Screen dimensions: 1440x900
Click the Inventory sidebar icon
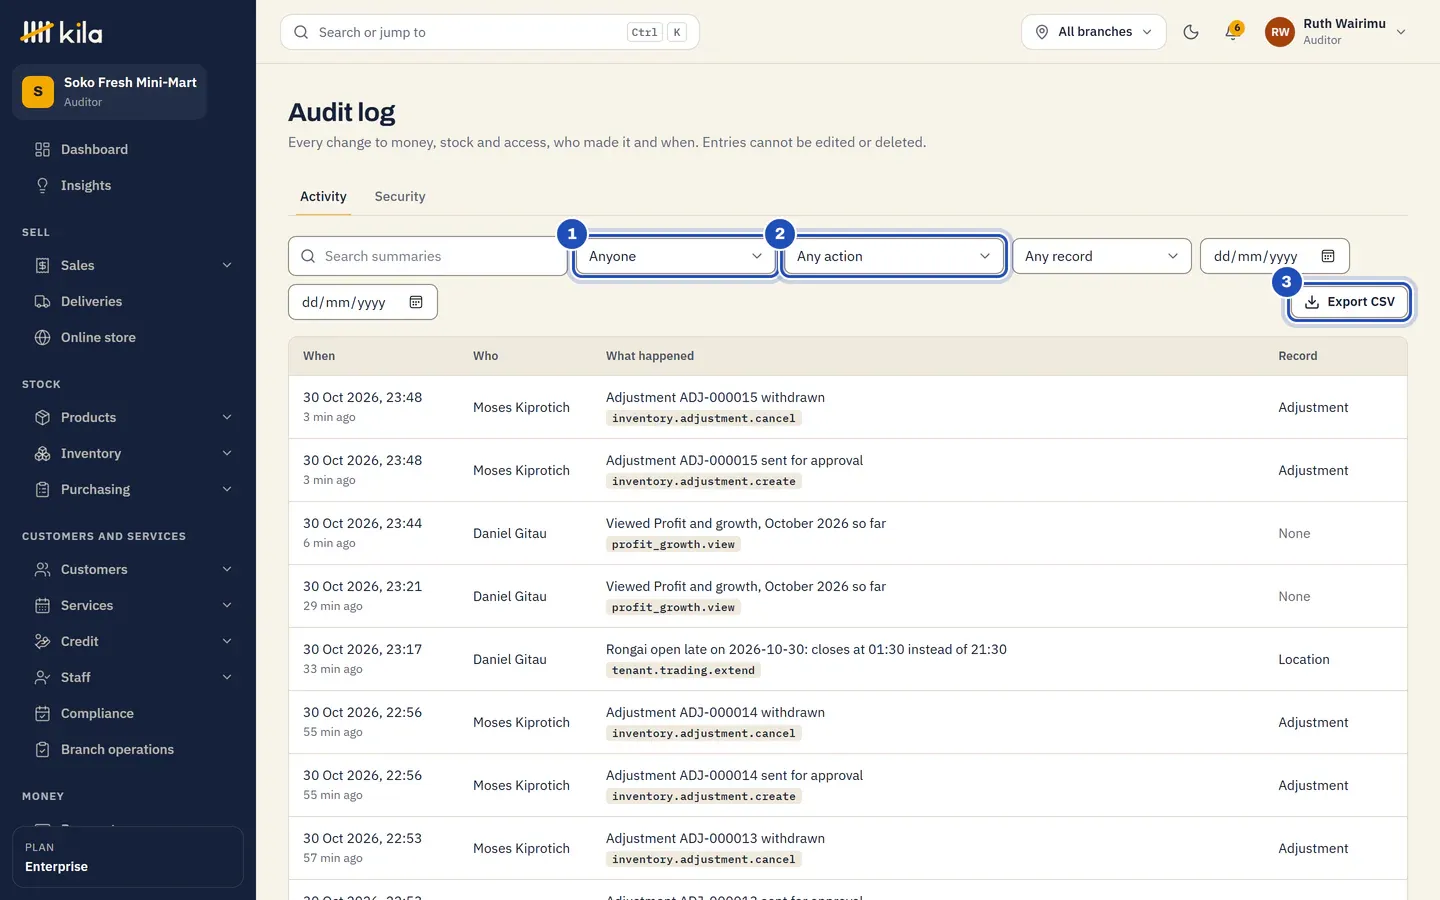click(x=42, y=453)
